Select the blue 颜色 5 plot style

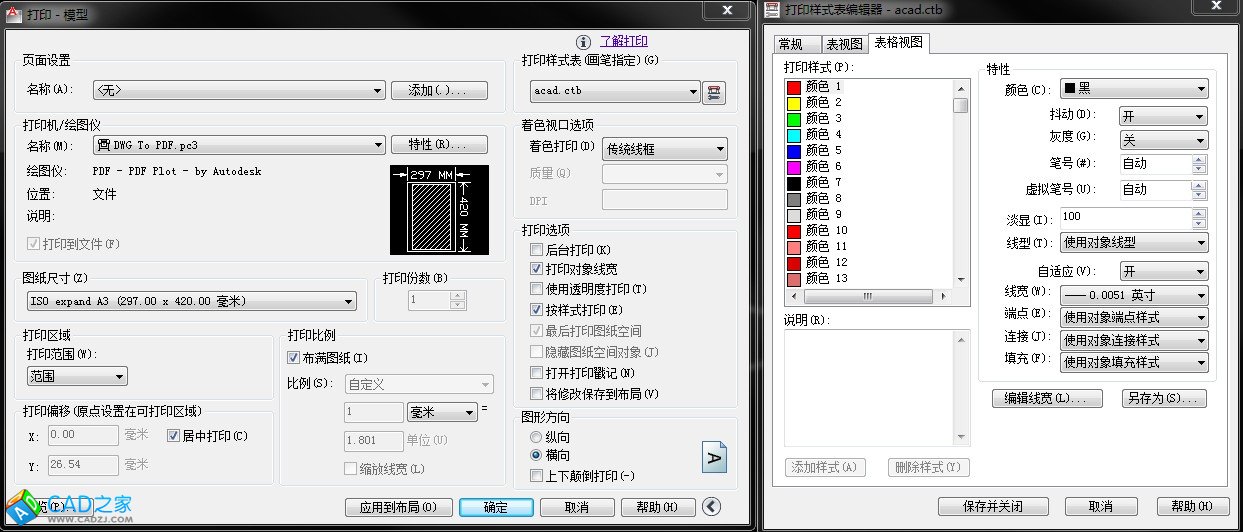pyautogui.click(x=824, y=150)
